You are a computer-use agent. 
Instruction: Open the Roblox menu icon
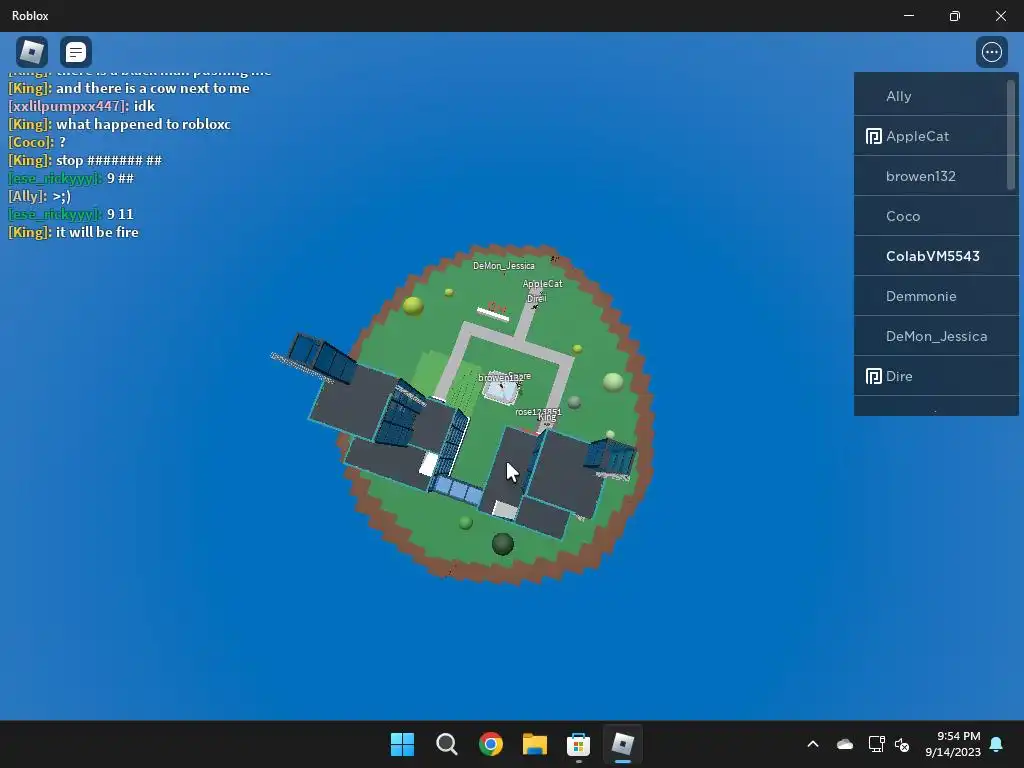tap(31, 52)
